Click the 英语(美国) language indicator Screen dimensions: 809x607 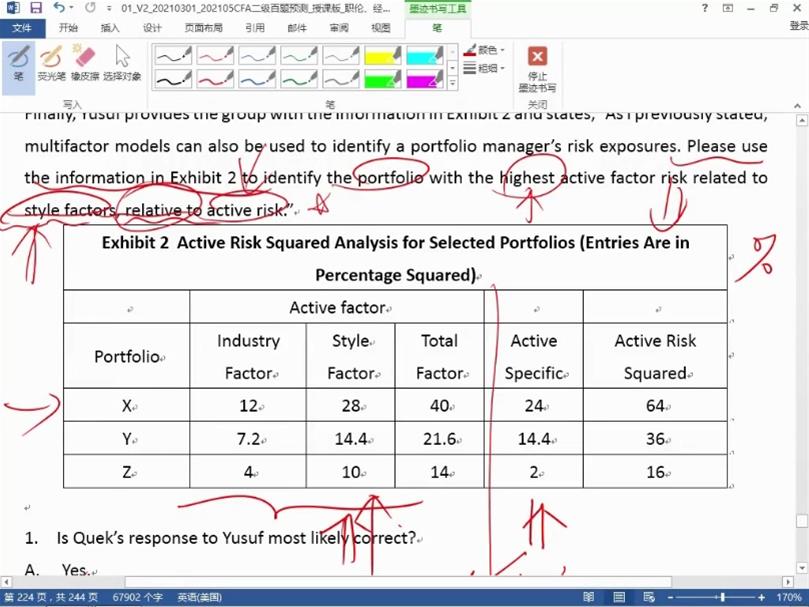coord(200,598)
